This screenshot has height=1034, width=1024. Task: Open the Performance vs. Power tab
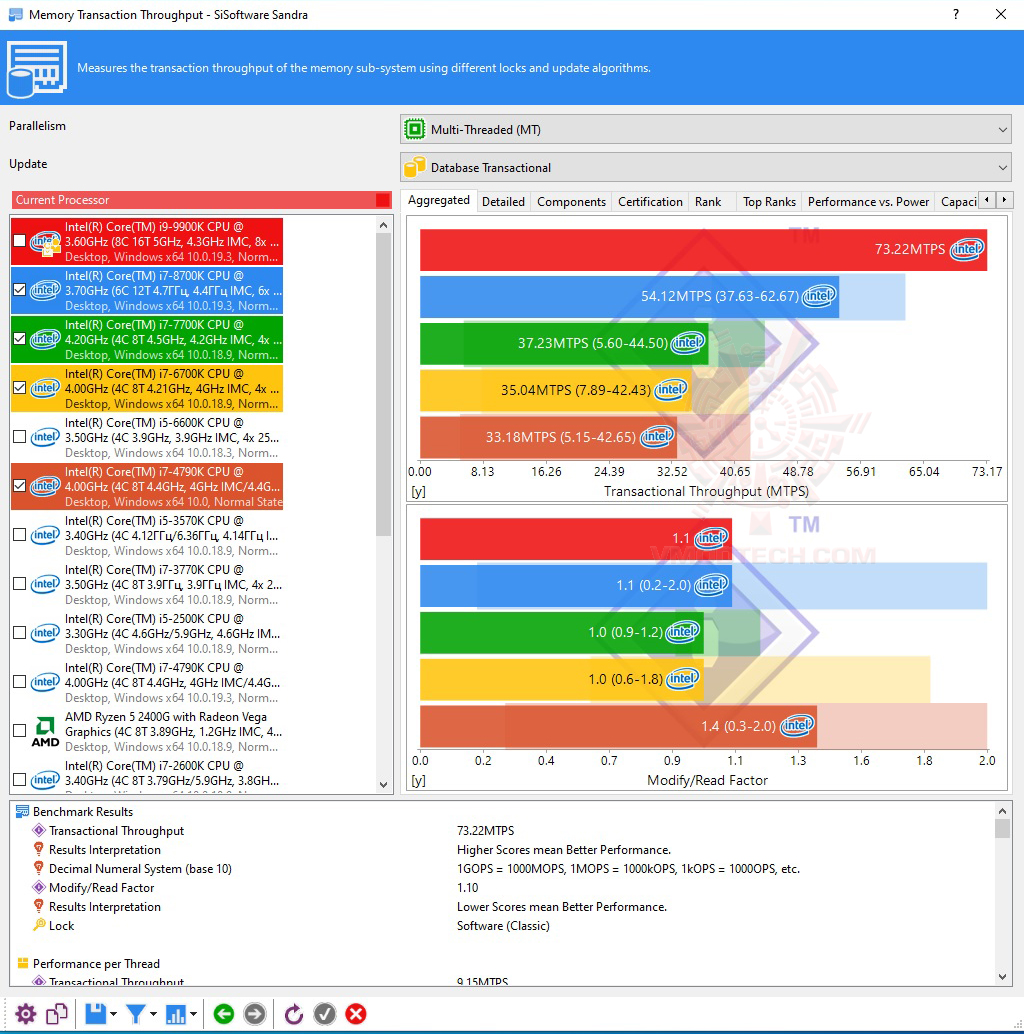click(x=868, y=202)
